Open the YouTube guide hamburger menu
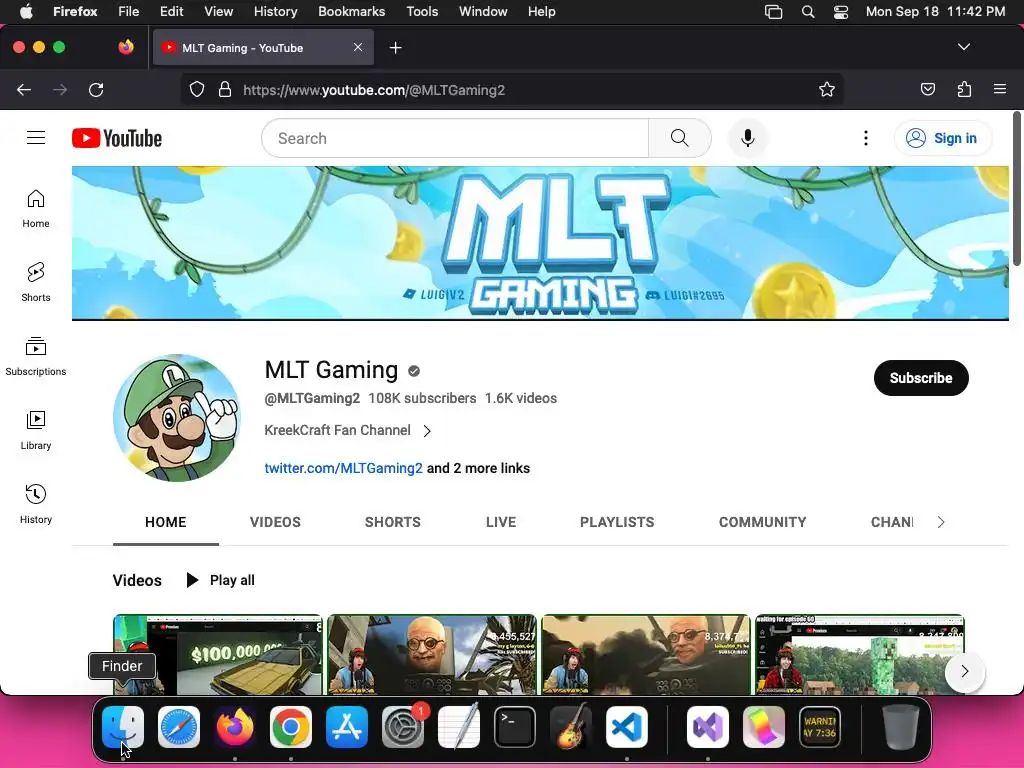Image resolution: width=1024 pixels, height=768 pixels. [x=36, y=138]
